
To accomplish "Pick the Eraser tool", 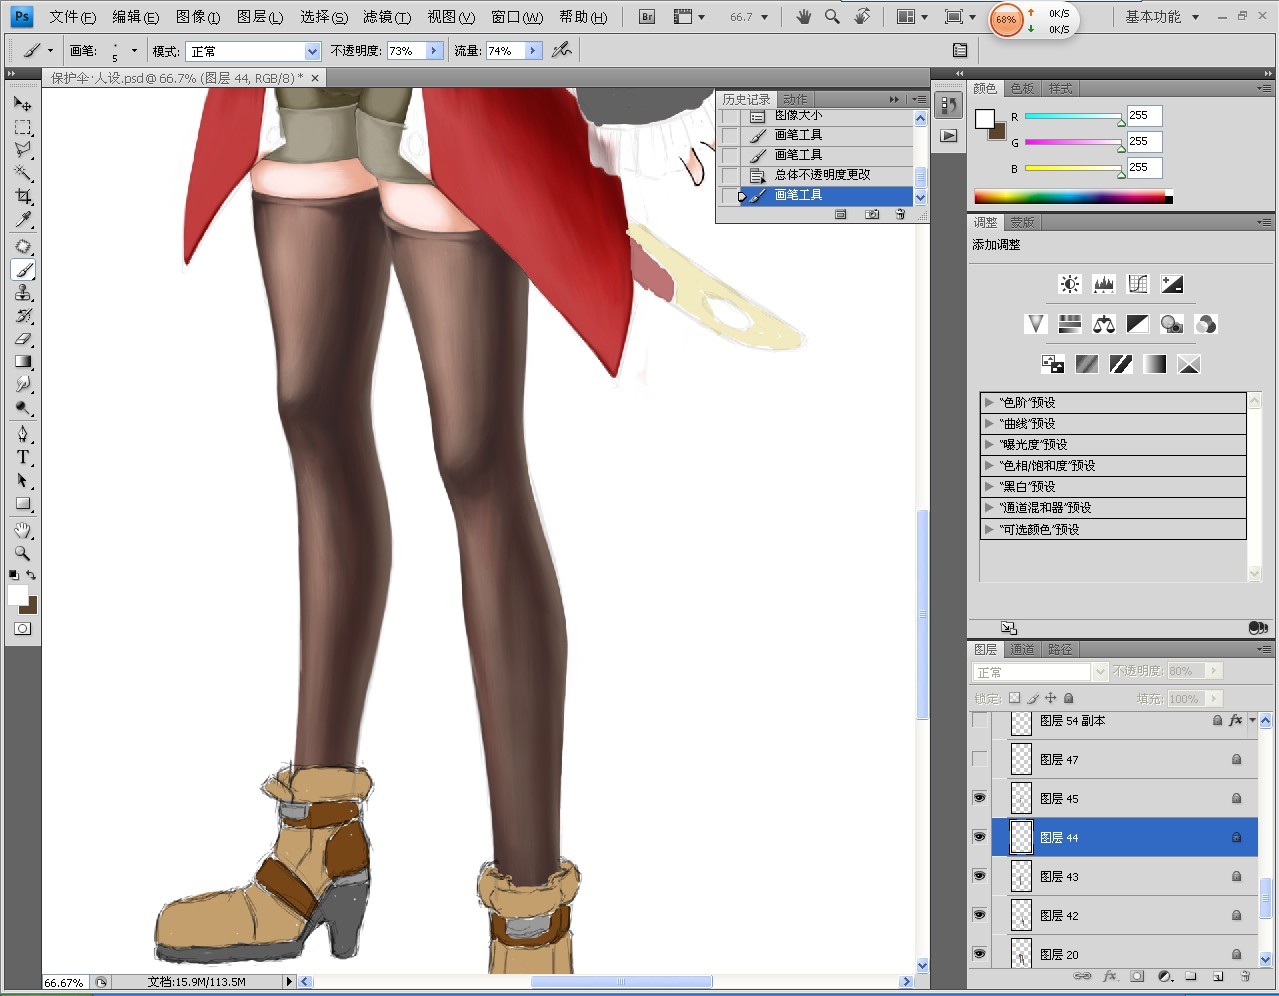I will 22,339.
